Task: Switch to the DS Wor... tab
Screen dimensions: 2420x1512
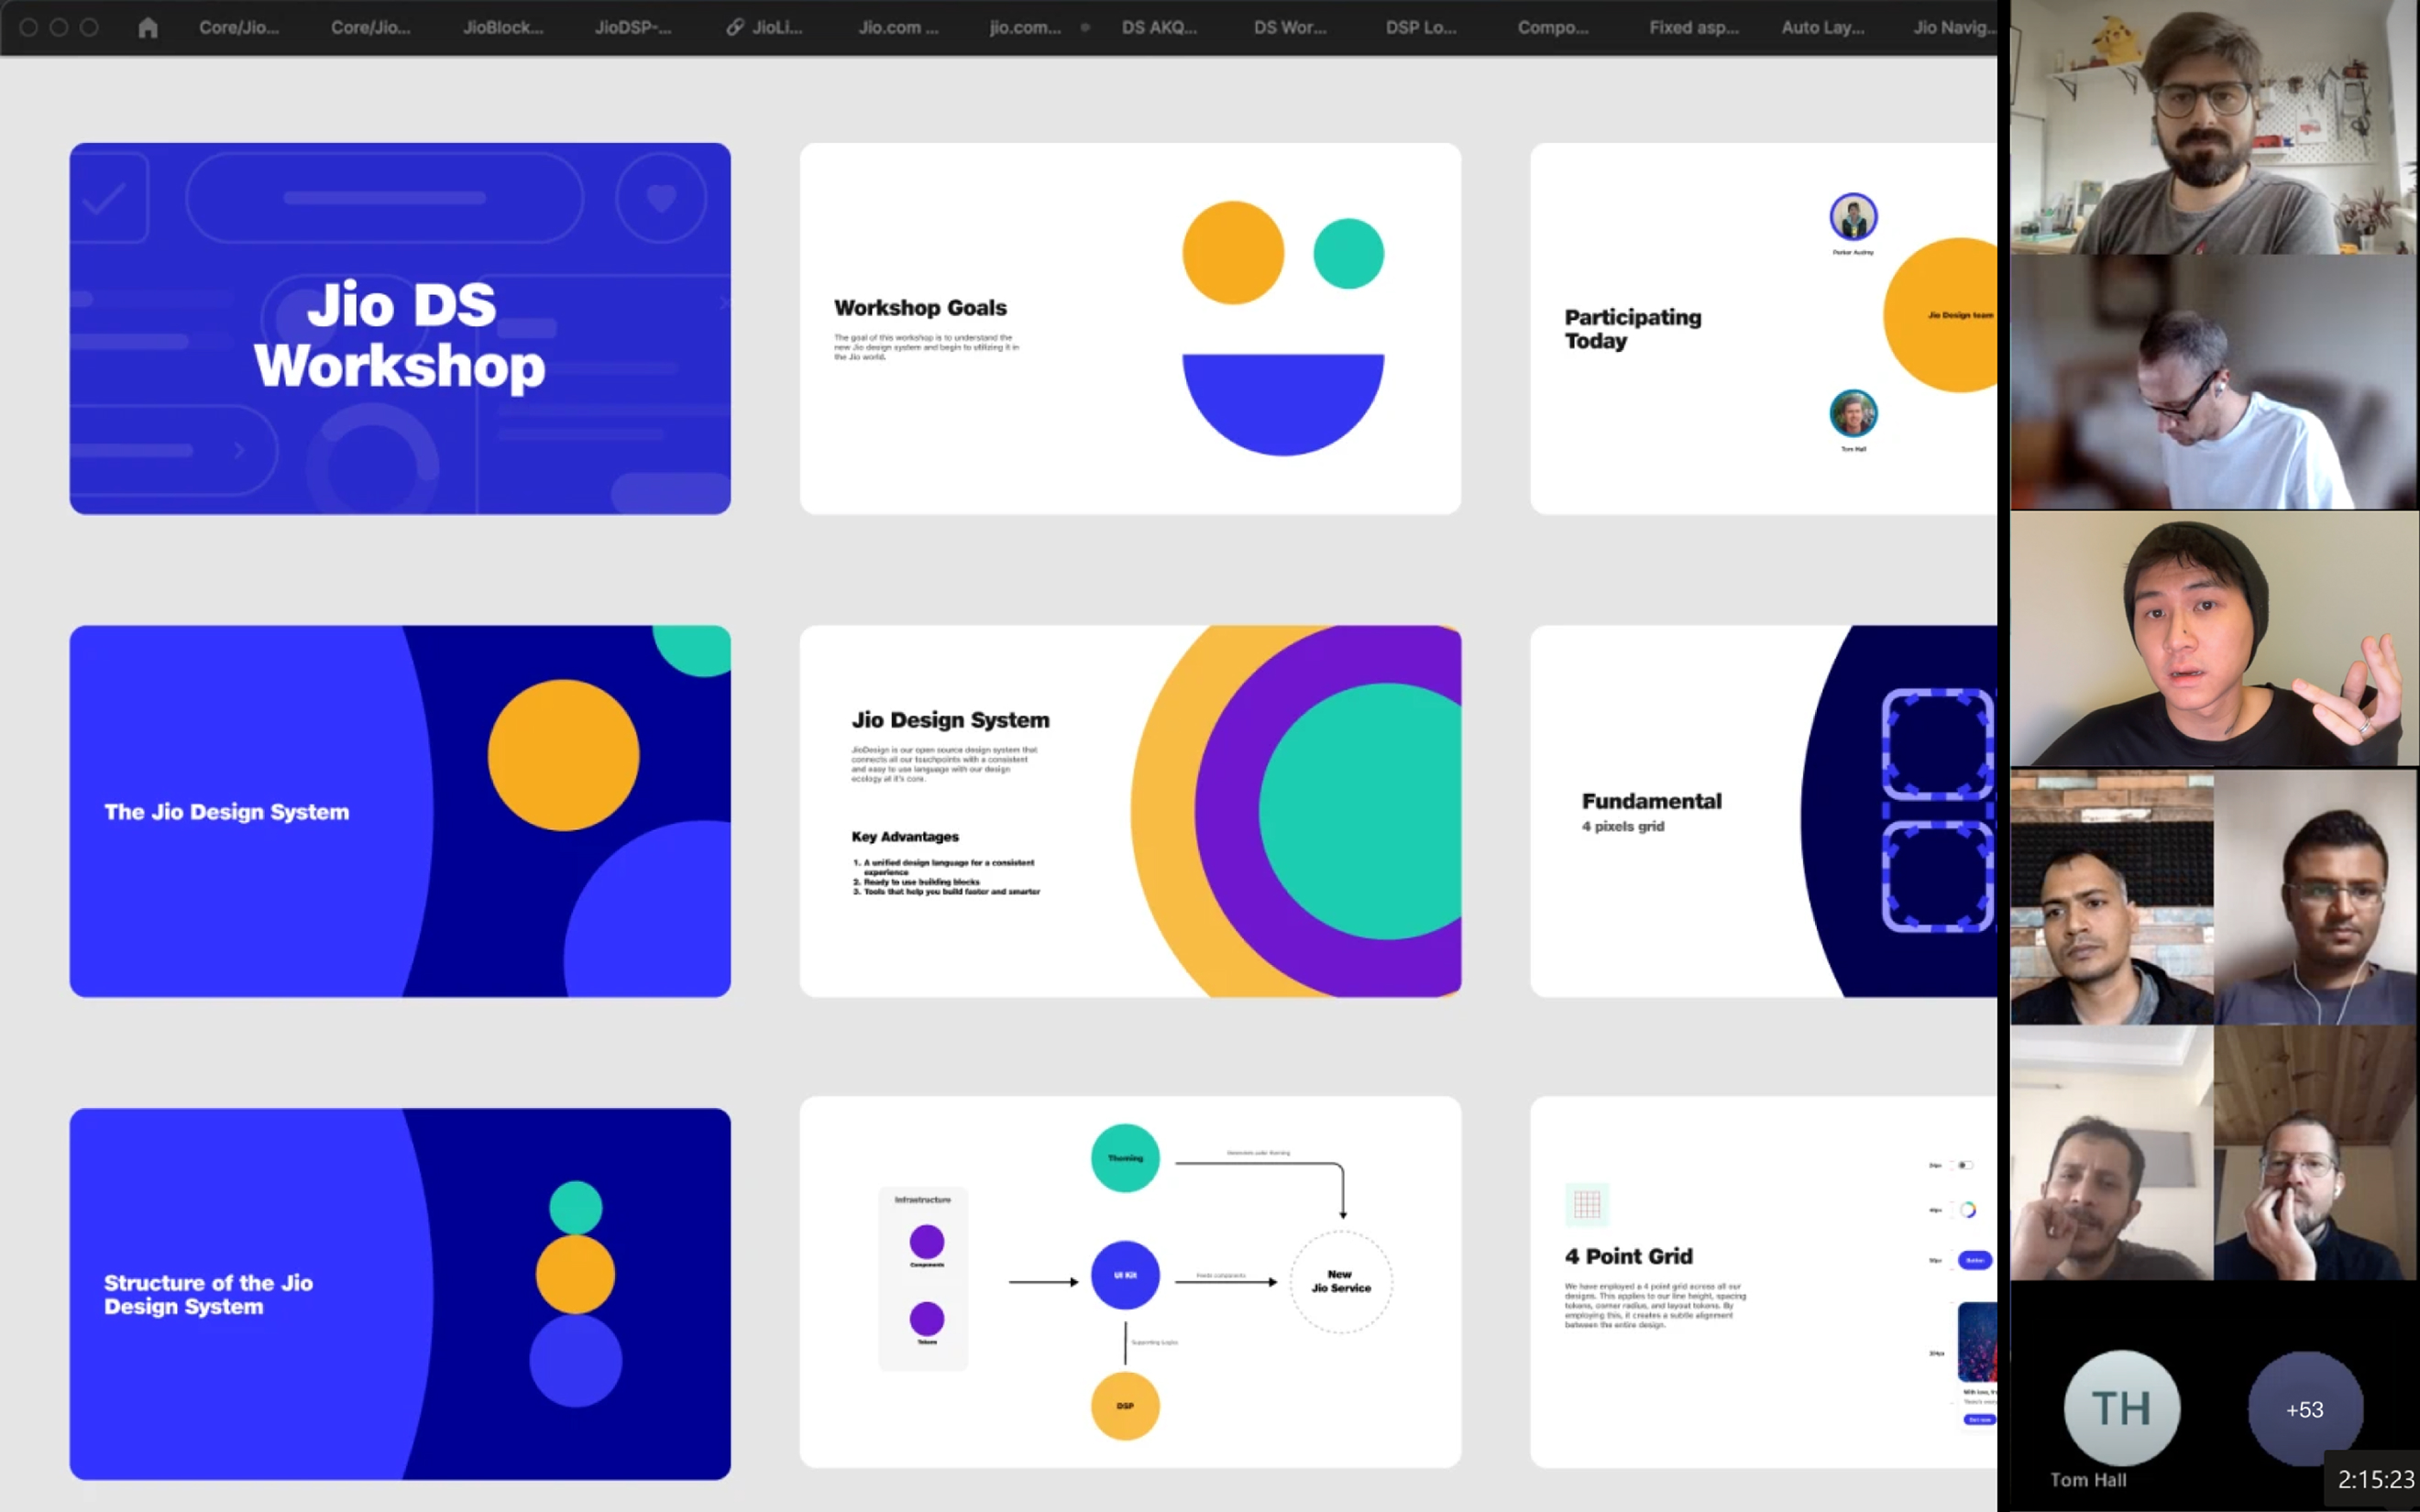Action: pos(1289,27)
